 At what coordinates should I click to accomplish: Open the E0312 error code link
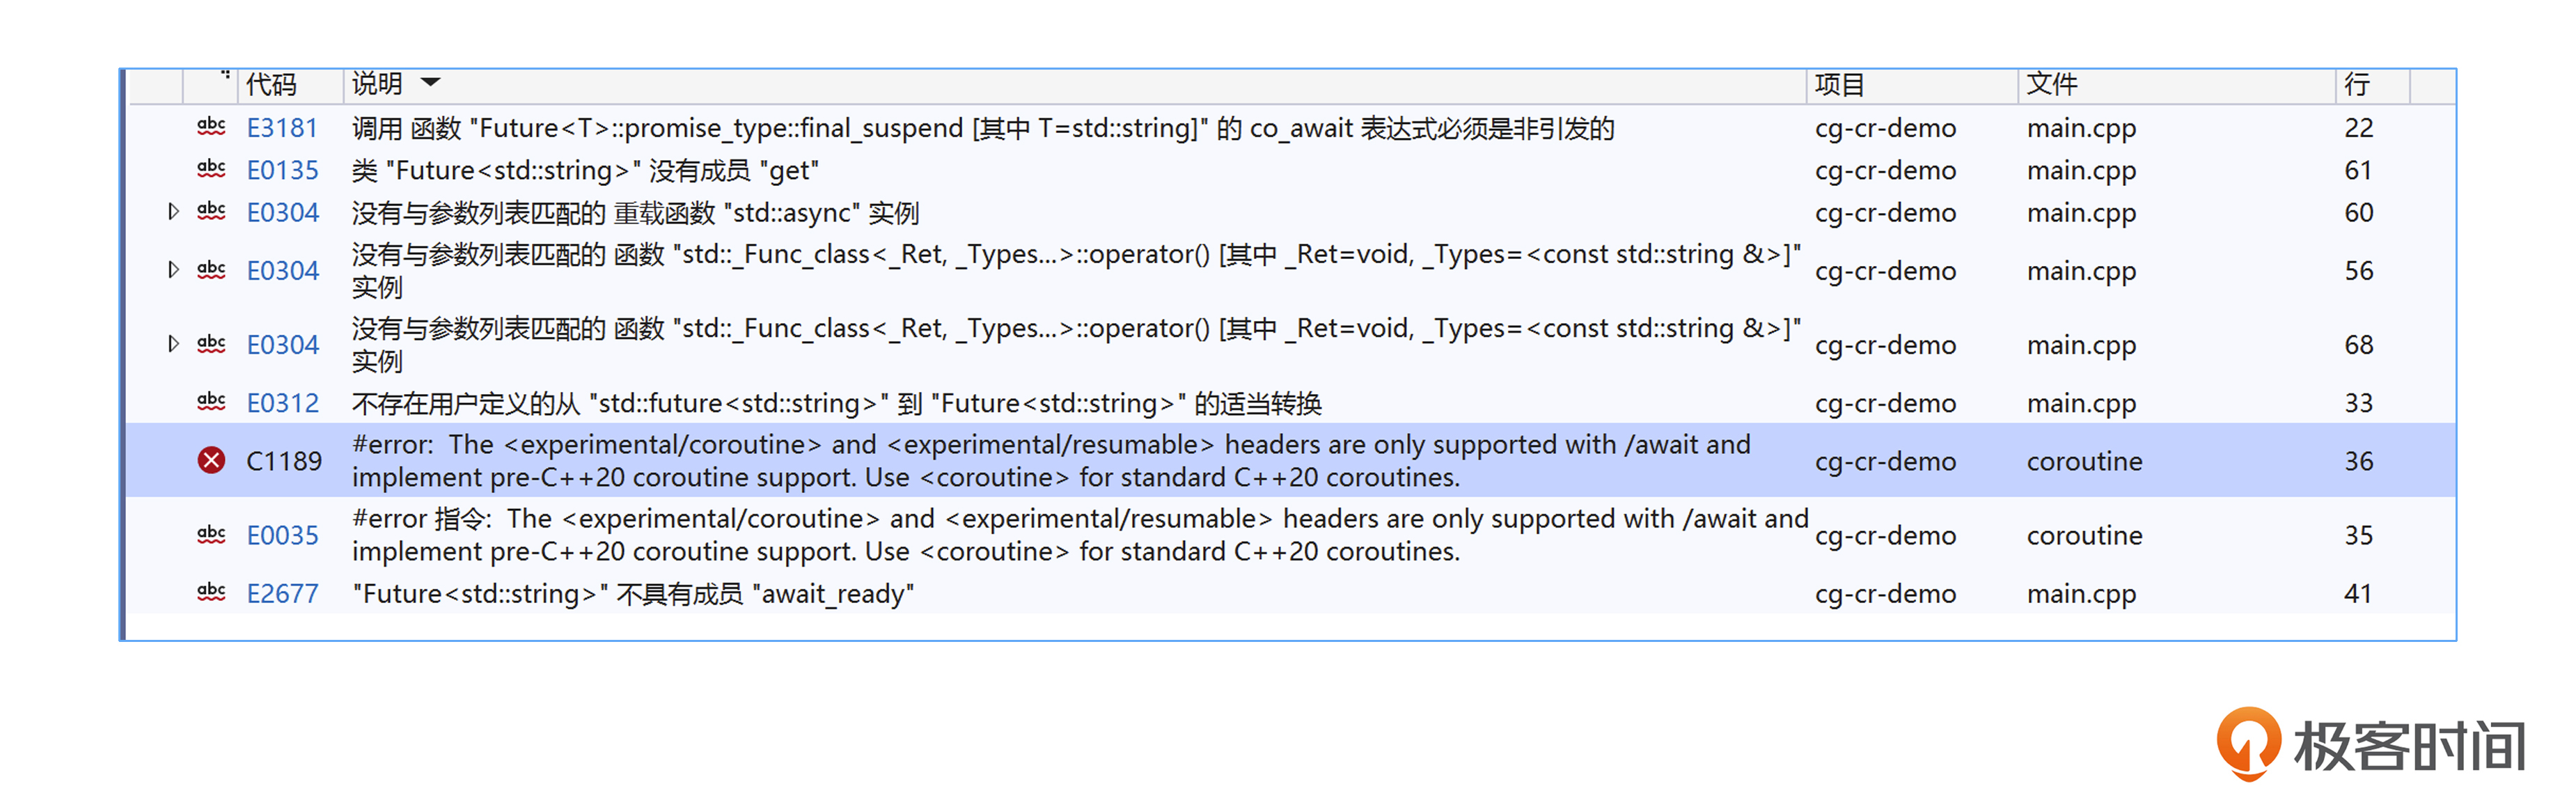282,403
